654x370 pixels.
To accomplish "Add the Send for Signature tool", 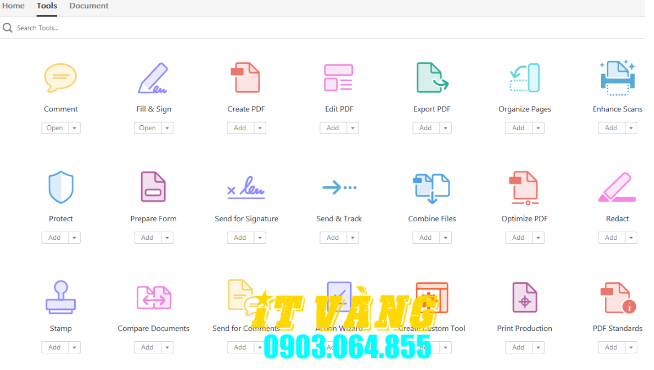I will [x=240, y=238].
